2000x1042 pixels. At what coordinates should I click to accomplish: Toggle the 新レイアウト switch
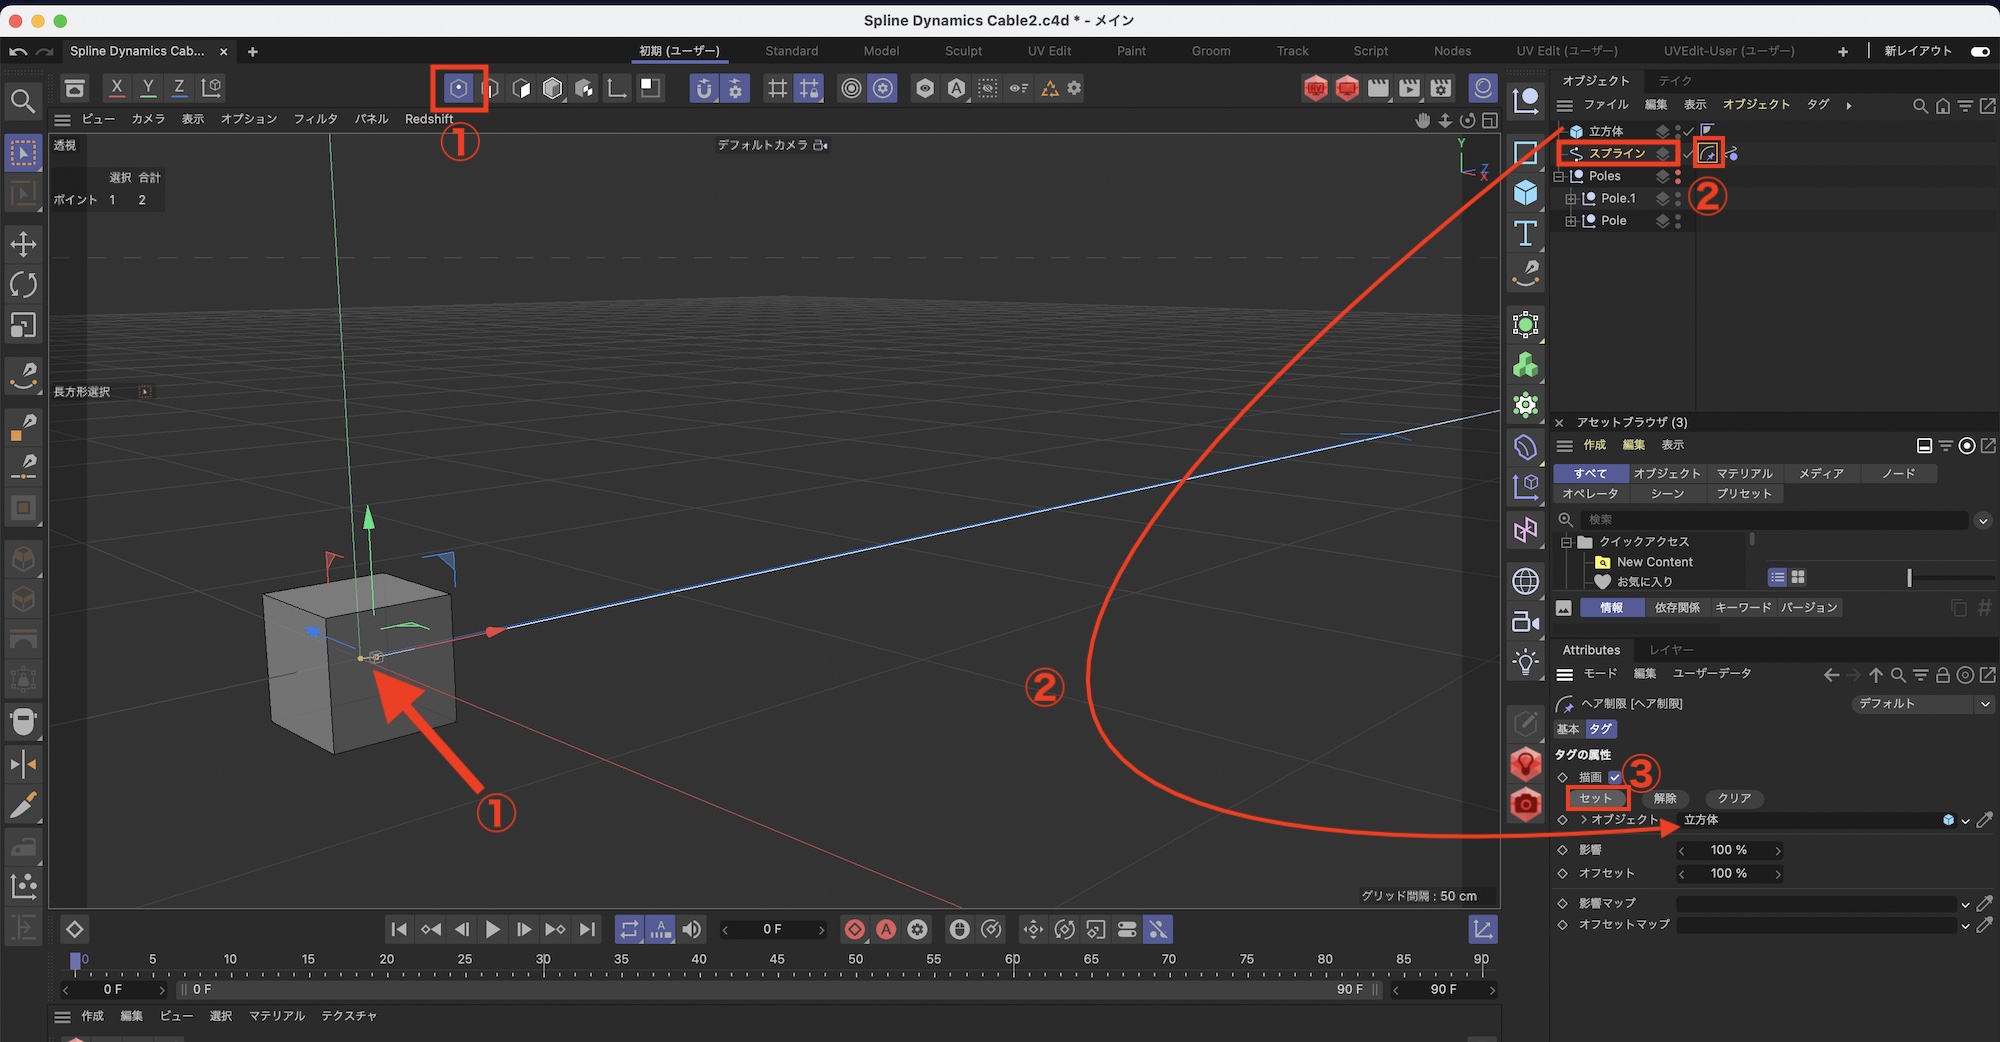[x=1979, y=51]
